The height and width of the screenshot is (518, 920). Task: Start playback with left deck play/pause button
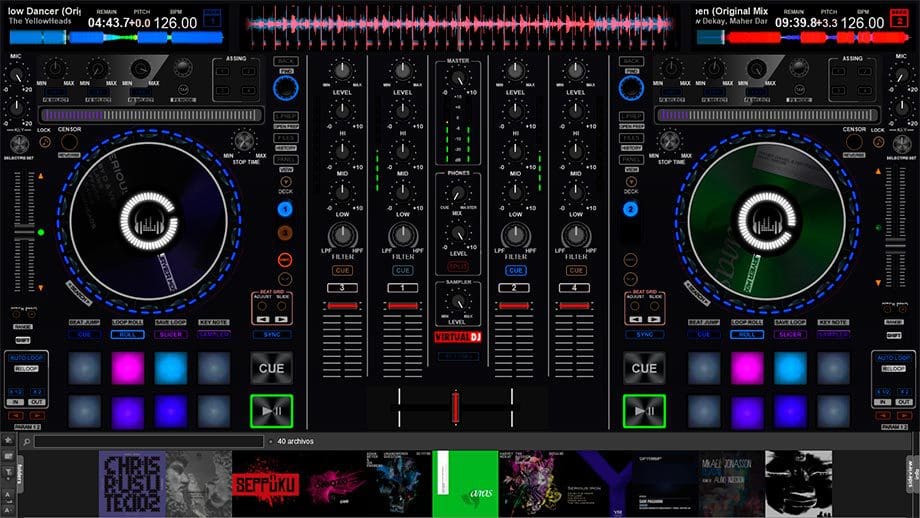pos(271,411)
